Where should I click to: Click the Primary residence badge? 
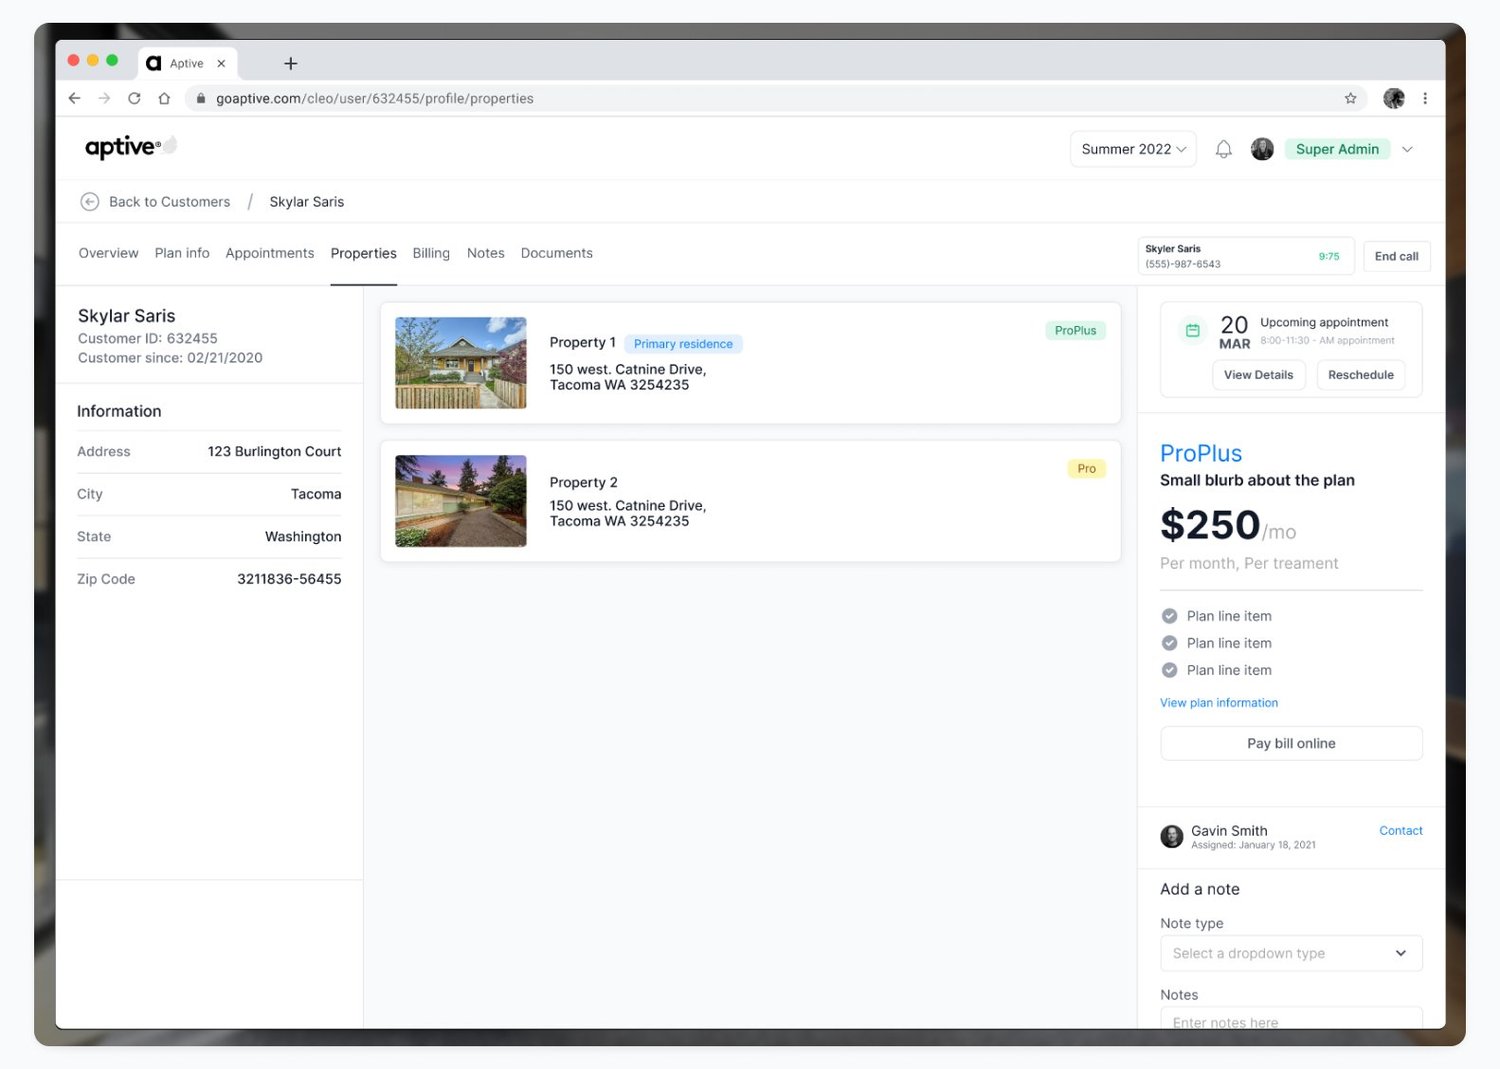pyautogui.click(x=683, y=344)
